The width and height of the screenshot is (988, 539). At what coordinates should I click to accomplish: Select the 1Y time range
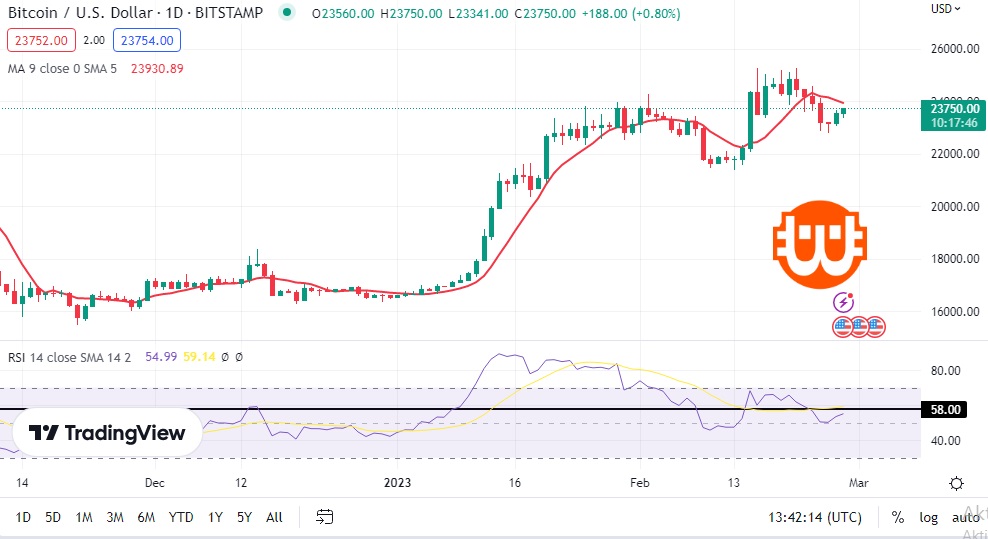click(215, 517)
